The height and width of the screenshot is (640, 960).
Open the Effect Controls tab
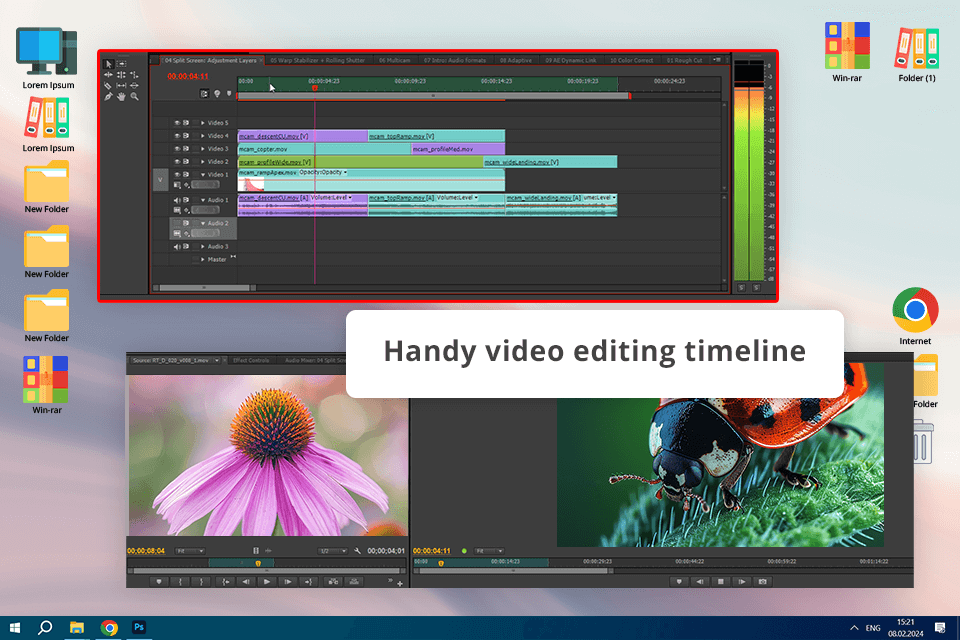251,360
